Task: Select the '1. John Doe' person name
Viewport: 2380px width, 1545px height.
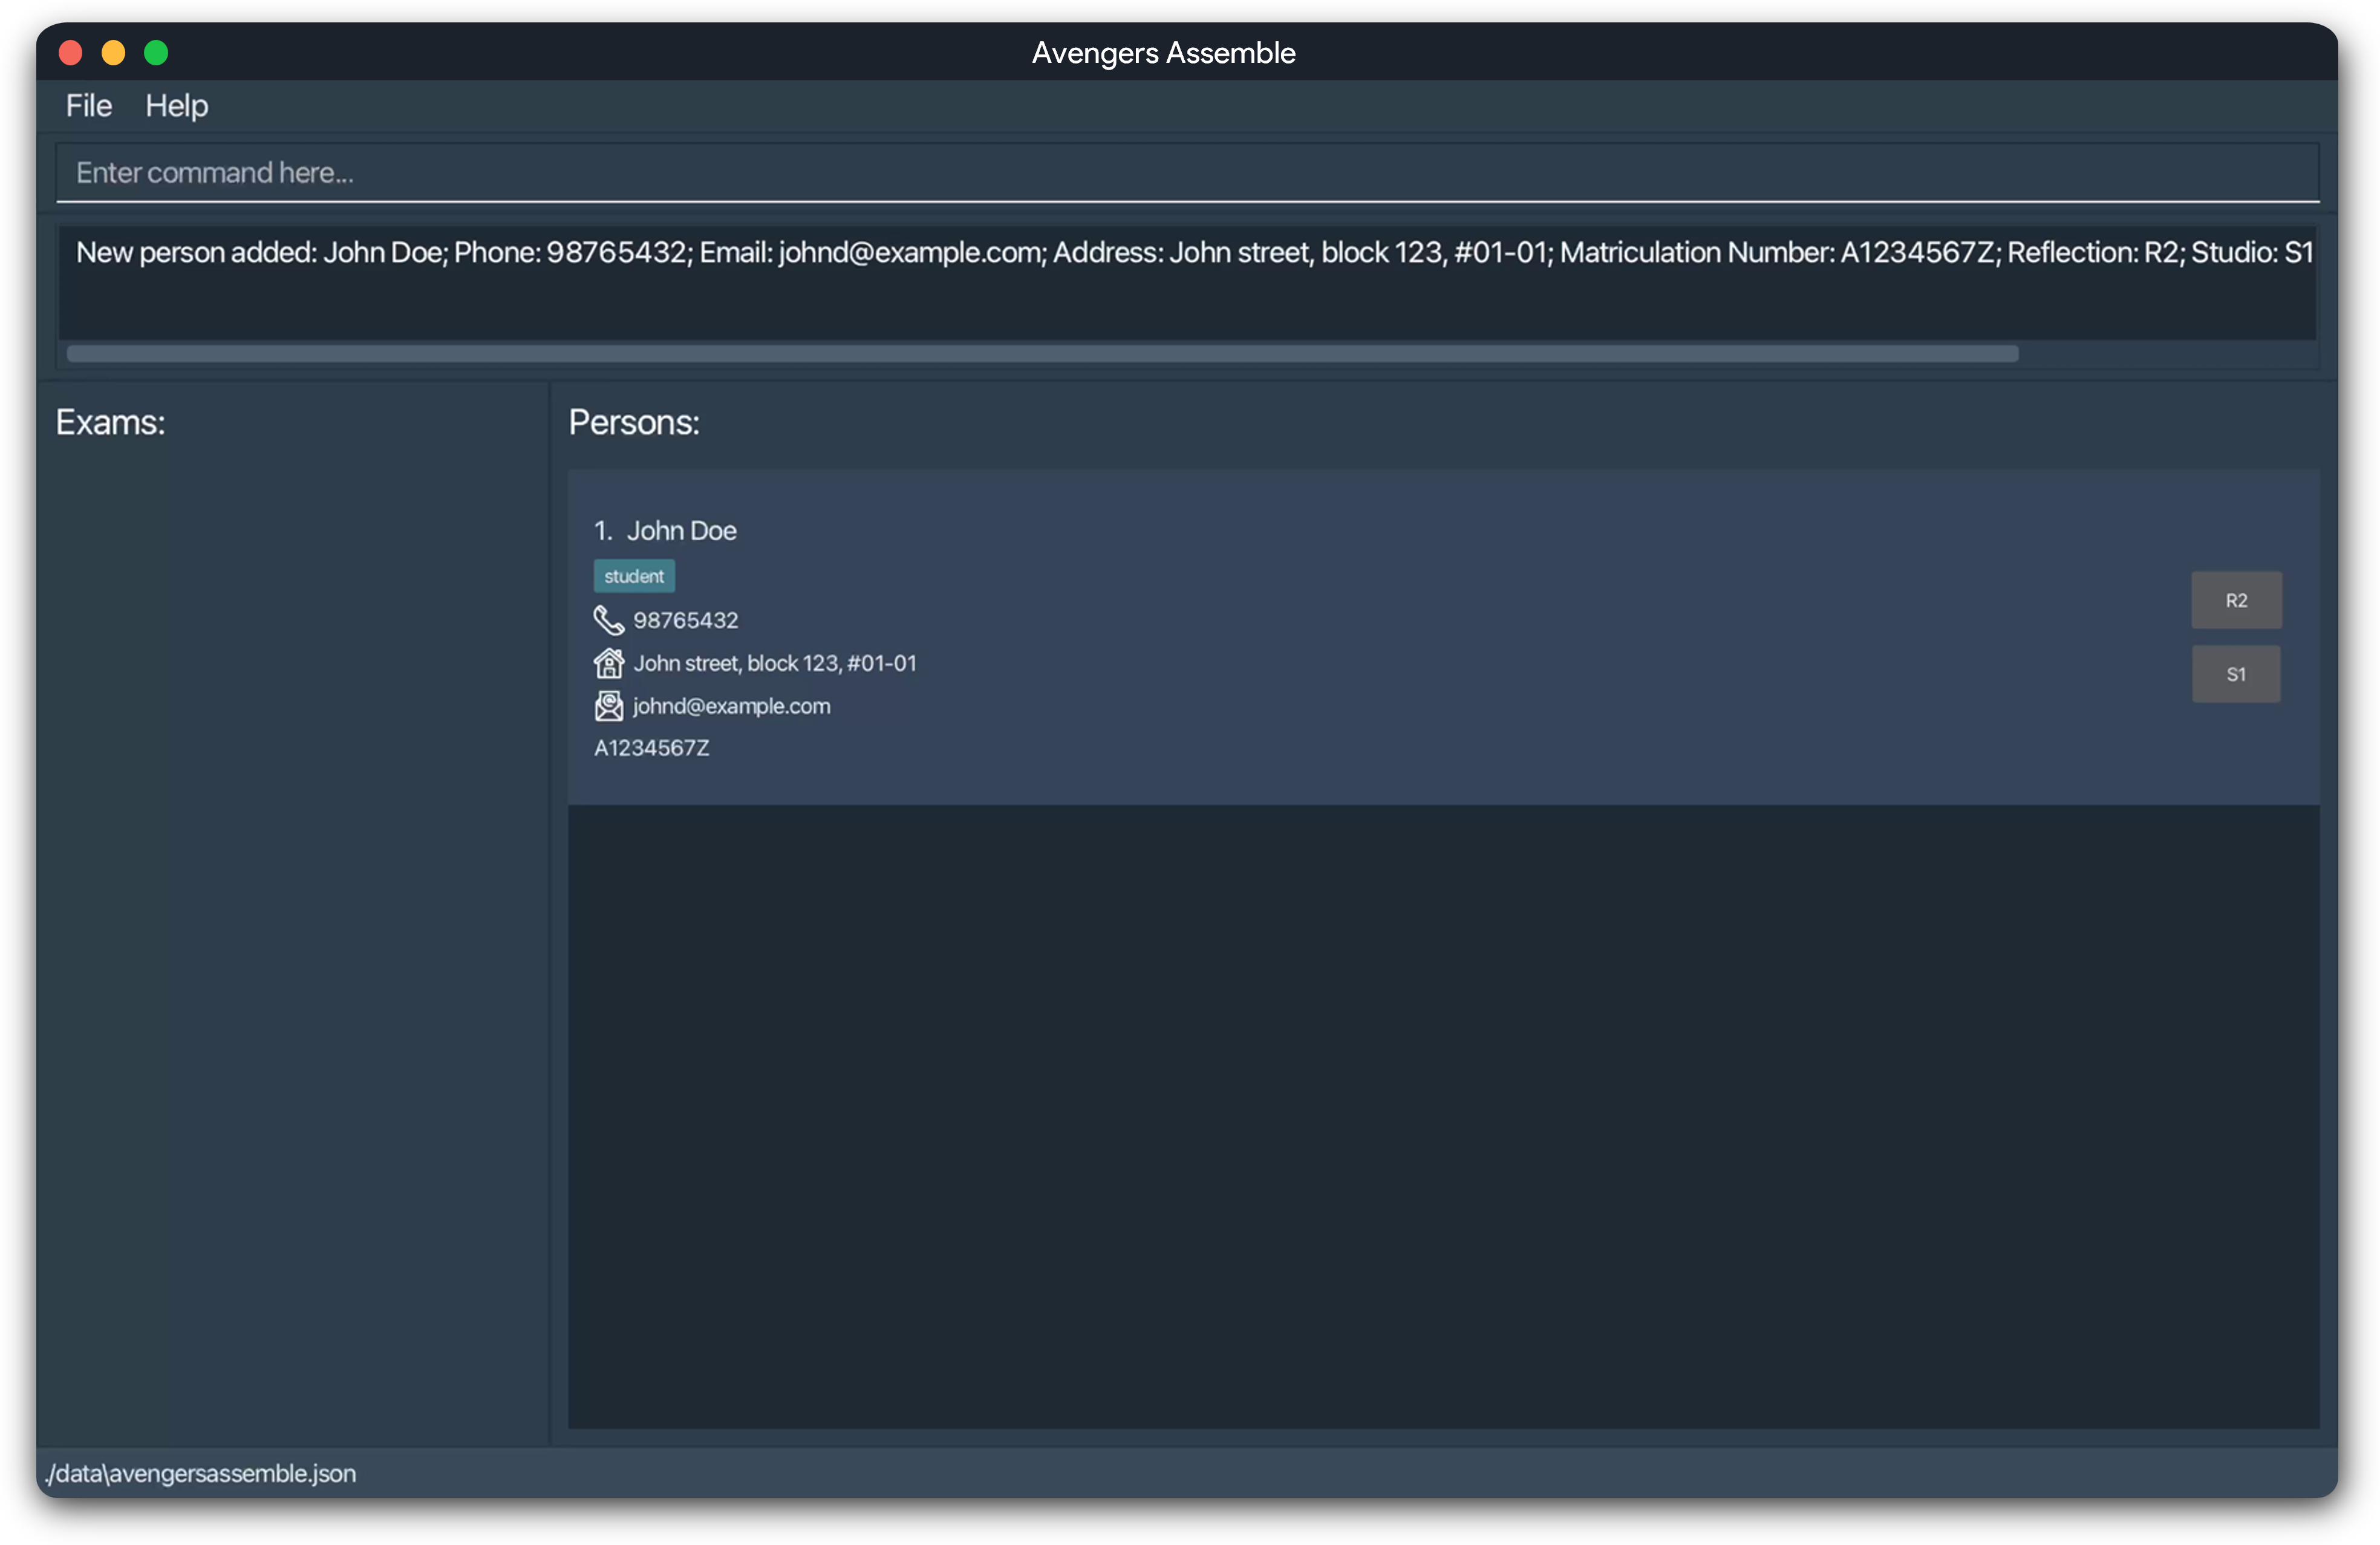Action: pyautogui.click(x=665, y=531)
